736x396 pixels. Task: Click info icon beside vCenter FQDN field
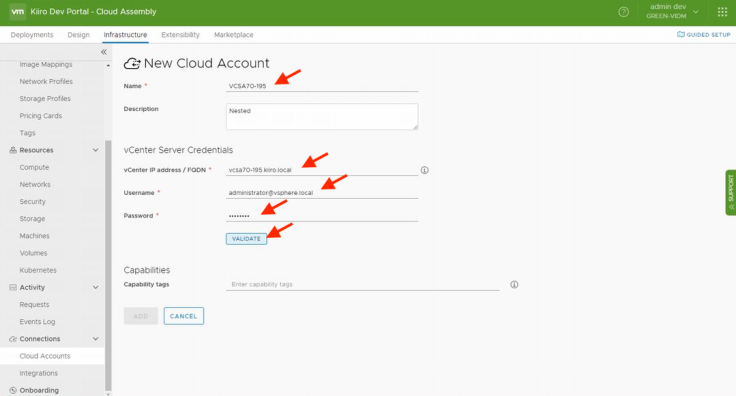tap(424, 170)
